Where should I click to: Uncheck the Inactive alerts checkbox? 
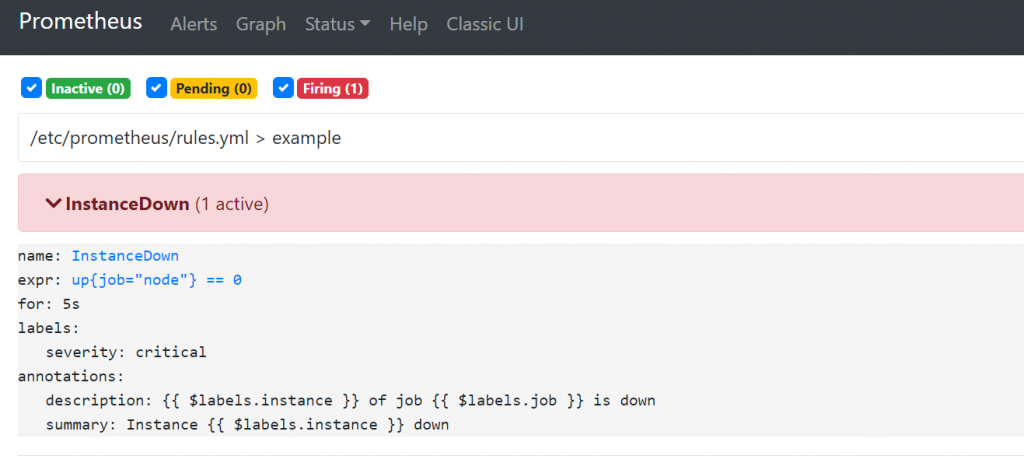tap(31, 88)
